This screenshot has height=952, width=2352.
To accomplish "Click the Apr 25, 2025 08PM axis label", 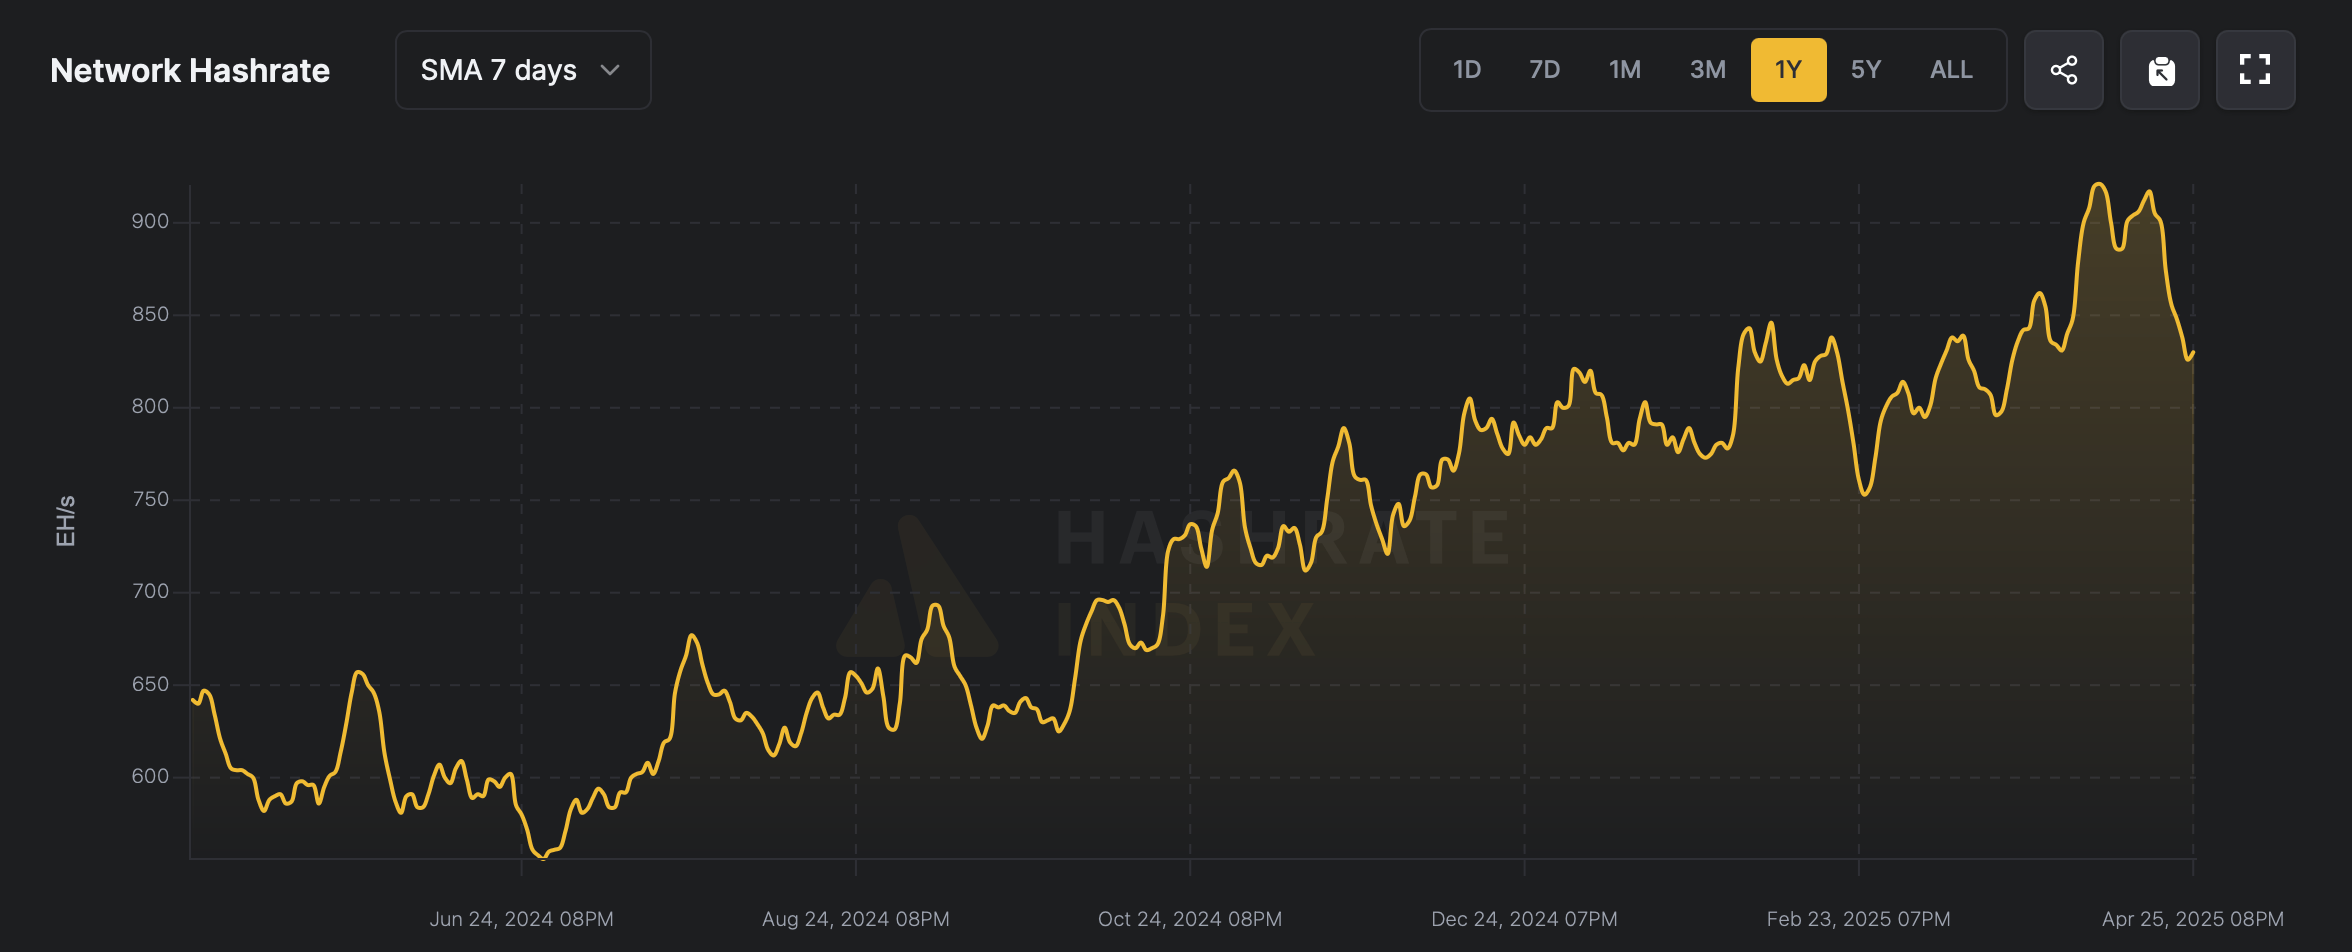I will coord(2192,918).
